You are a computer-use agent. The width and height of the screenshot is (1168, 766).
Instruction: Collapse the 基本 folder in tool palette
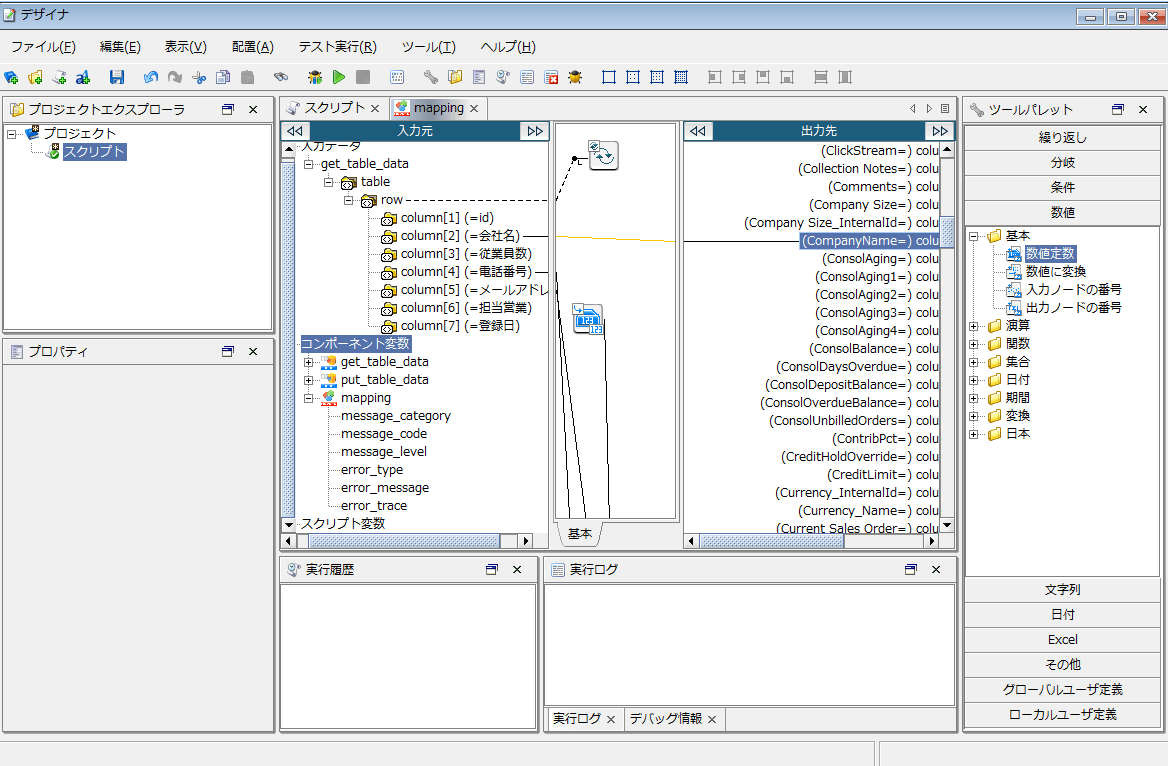click(x=974, y=236)
